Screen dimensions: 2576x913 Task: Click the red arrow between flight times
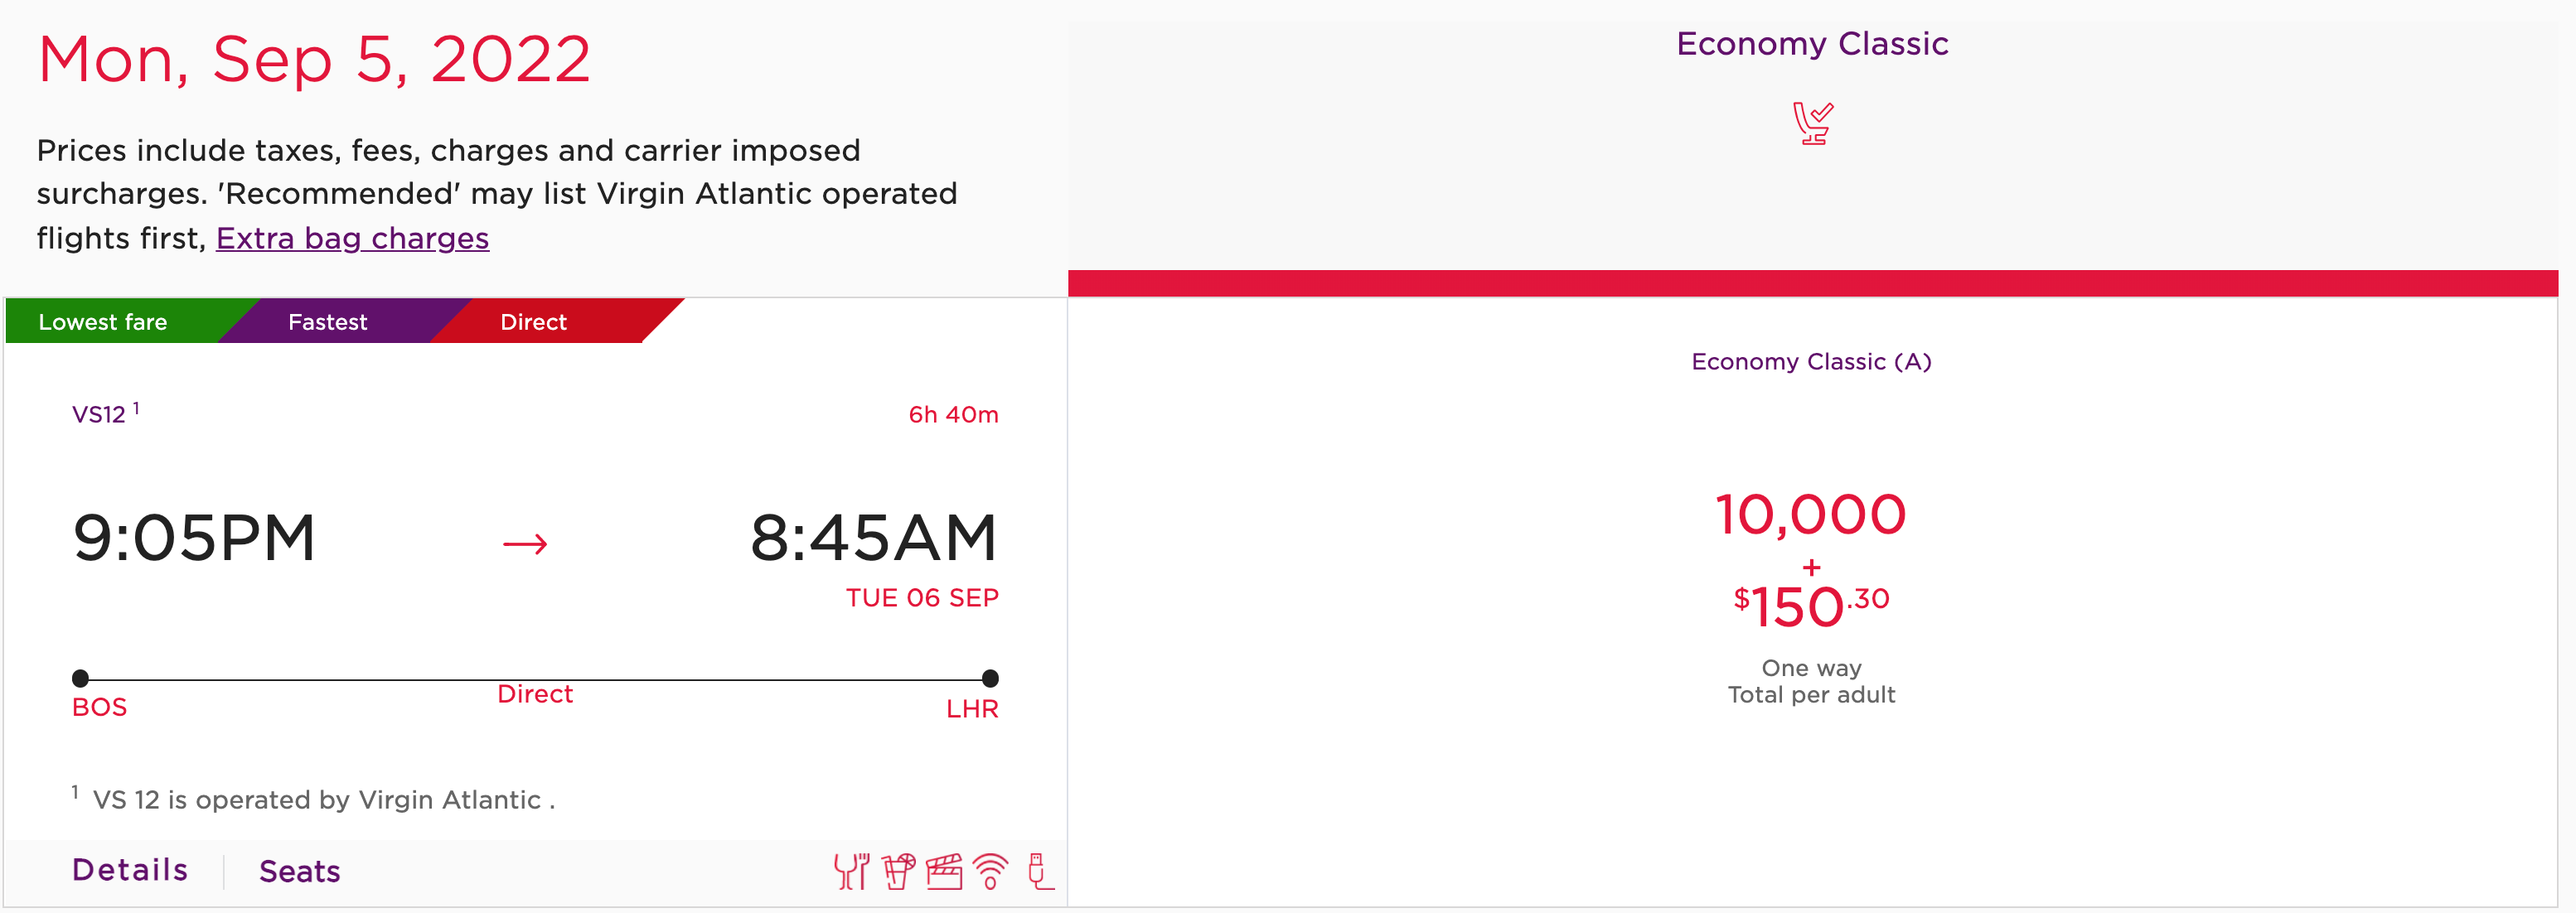[x=525, y=544]
